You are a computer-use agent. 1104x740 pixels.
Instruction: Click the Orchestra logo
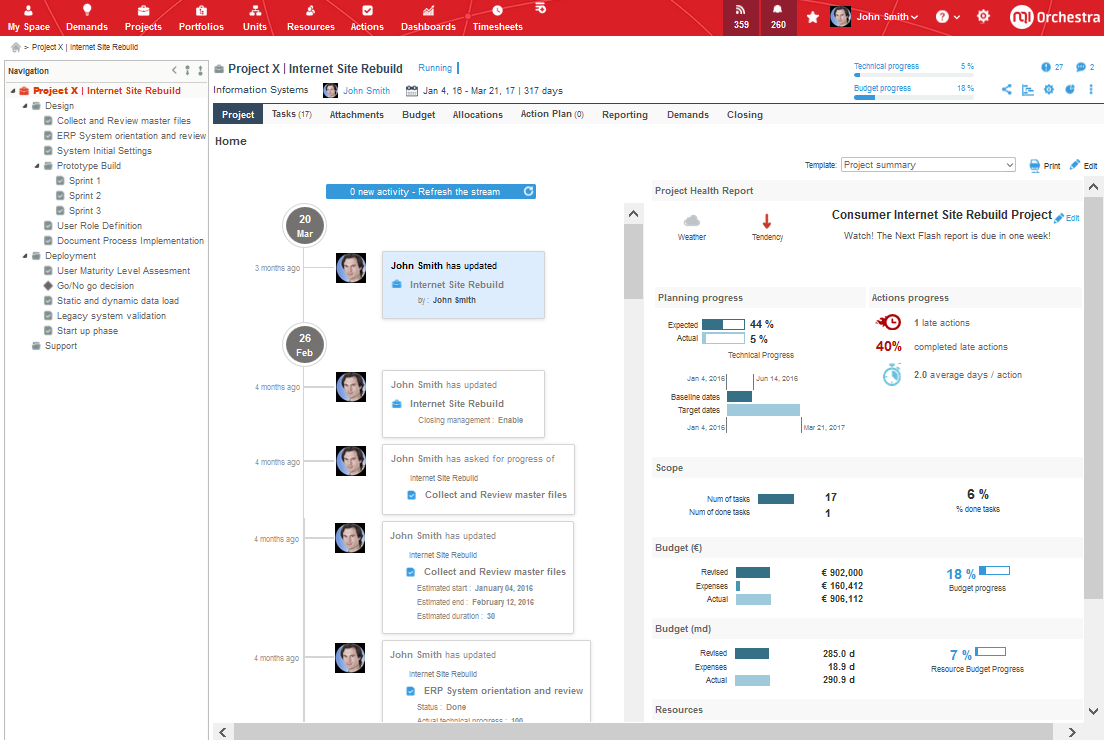coord(1054,17)
